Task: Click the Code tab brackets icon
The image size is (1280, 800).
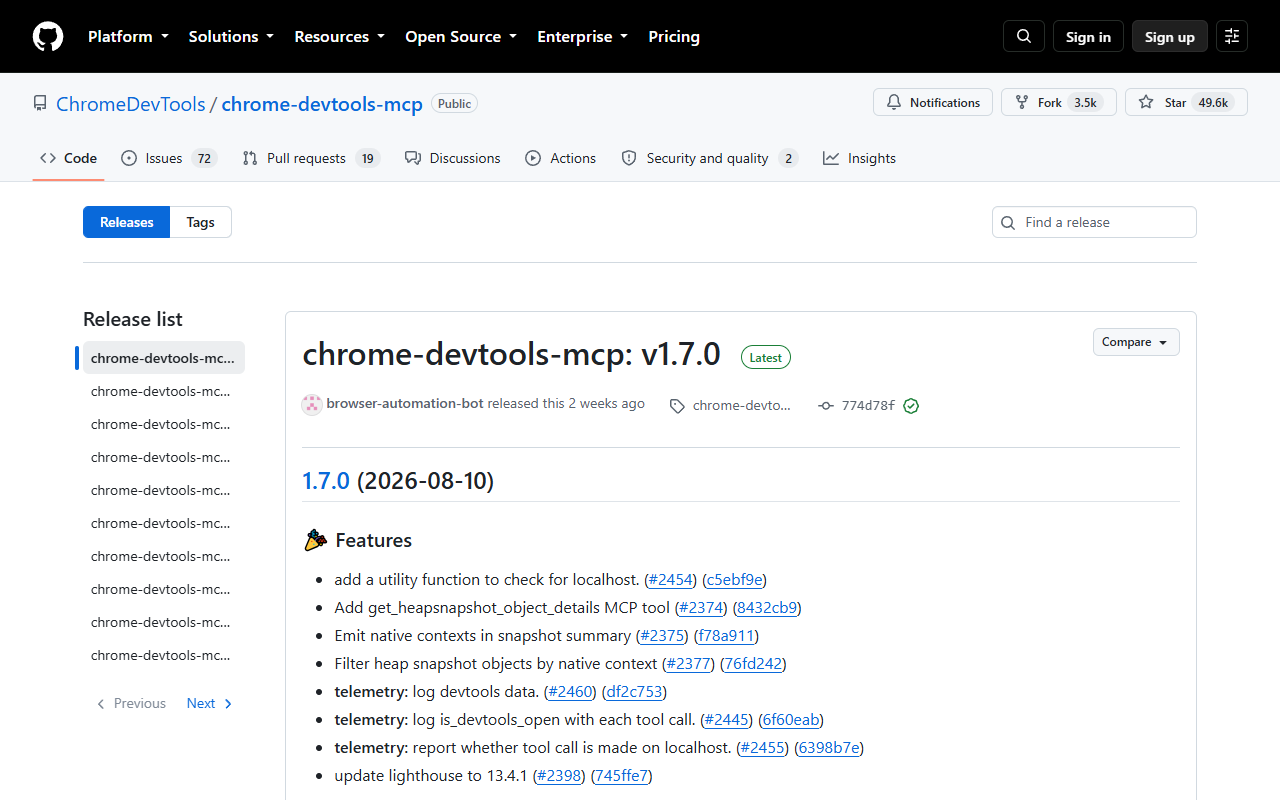Action: pos(48,158)
